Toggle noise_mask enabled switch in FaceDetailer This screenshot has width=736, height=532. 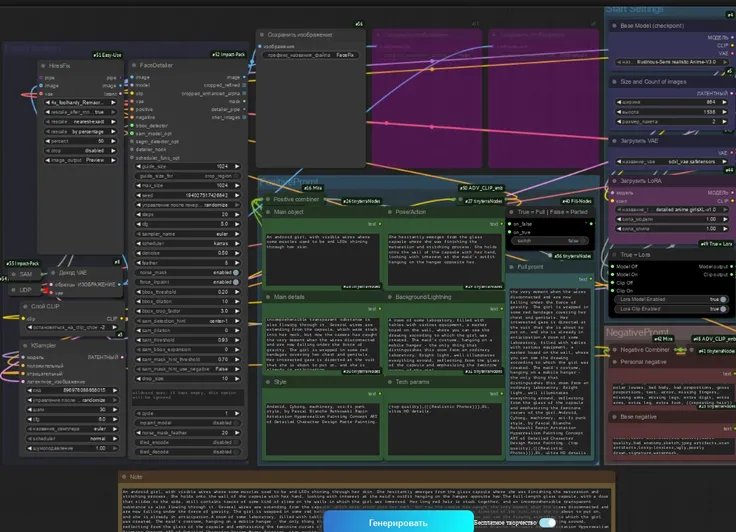[238, 272]
